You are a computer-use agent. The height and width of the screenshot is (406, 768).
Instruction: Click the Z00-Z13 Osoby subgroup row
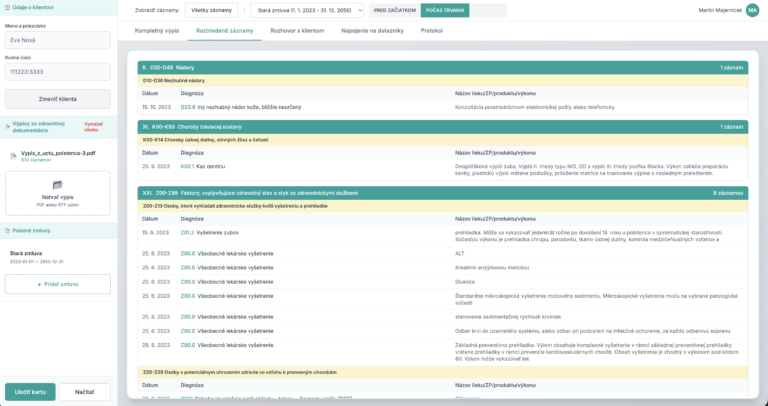click(x=442, y=206)
